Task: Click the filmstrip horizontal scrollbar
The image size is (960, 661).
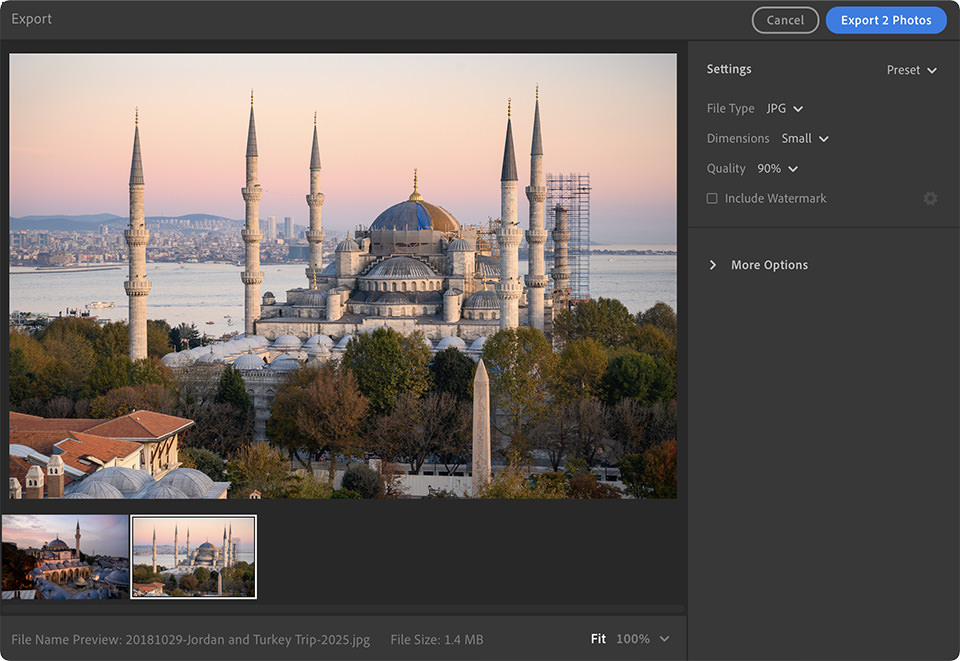Action: [x=342, y=608]
